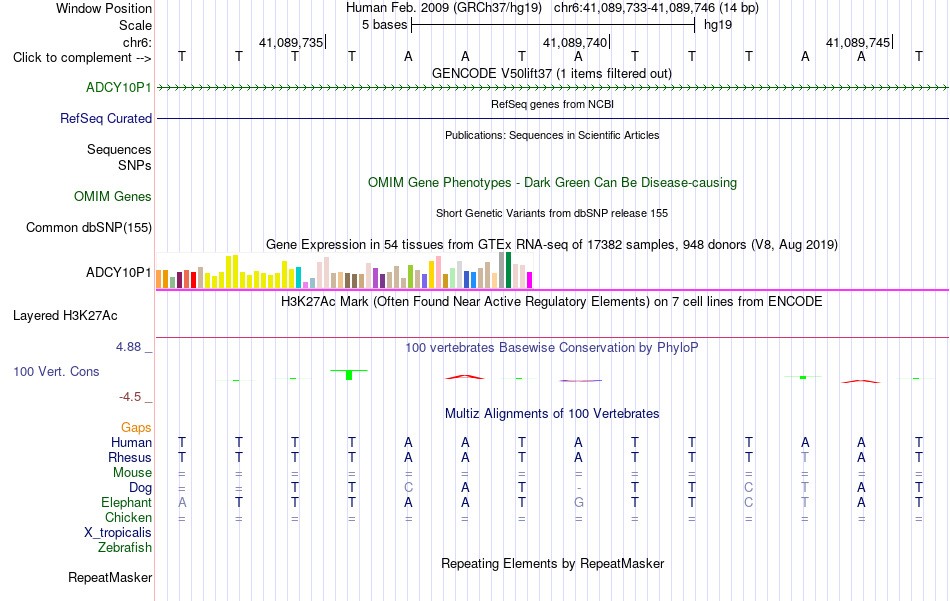
Task: Click 'Publications: Sequences in Scientific Articles' title
Action: pos(552,135)
